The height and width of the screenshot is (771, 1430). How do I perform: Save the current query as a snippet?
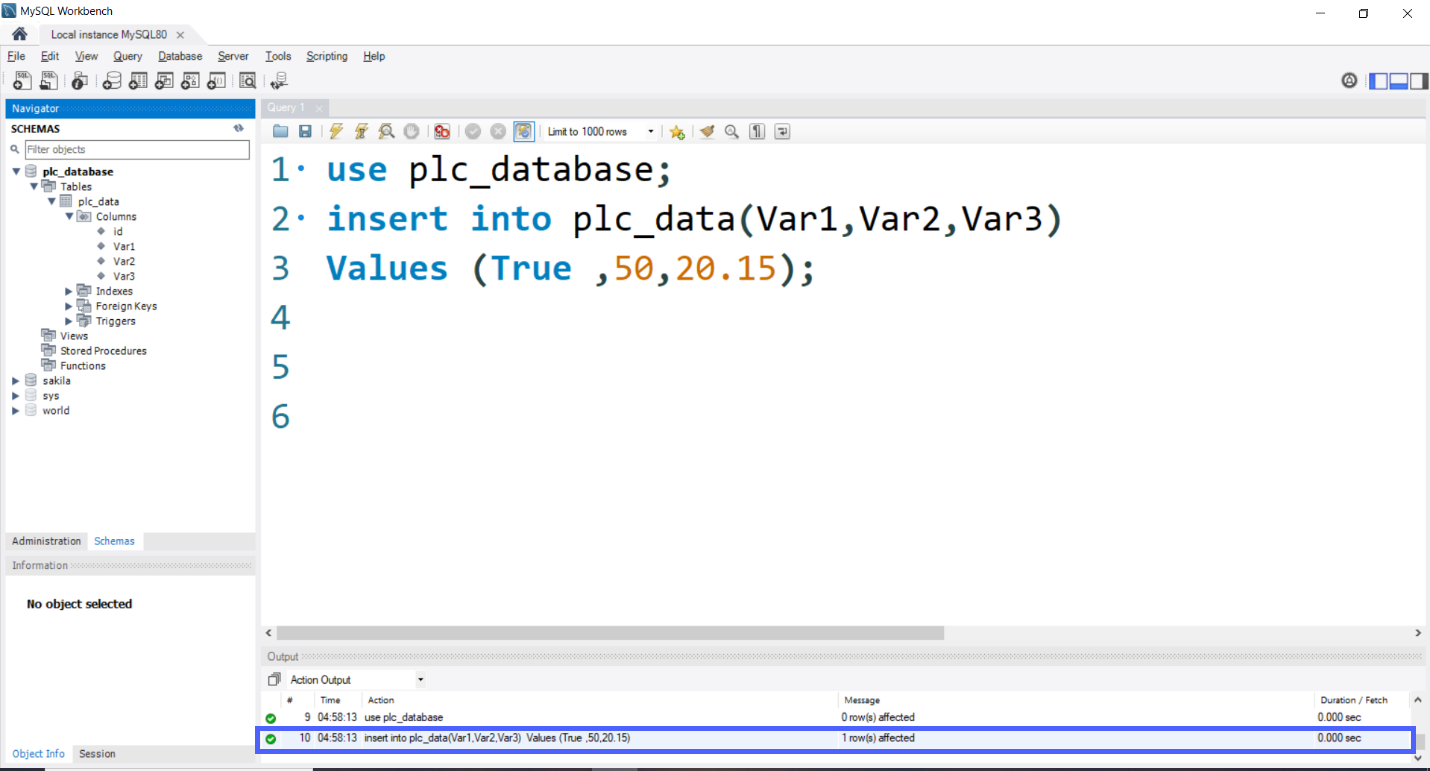tap(677, 131)
